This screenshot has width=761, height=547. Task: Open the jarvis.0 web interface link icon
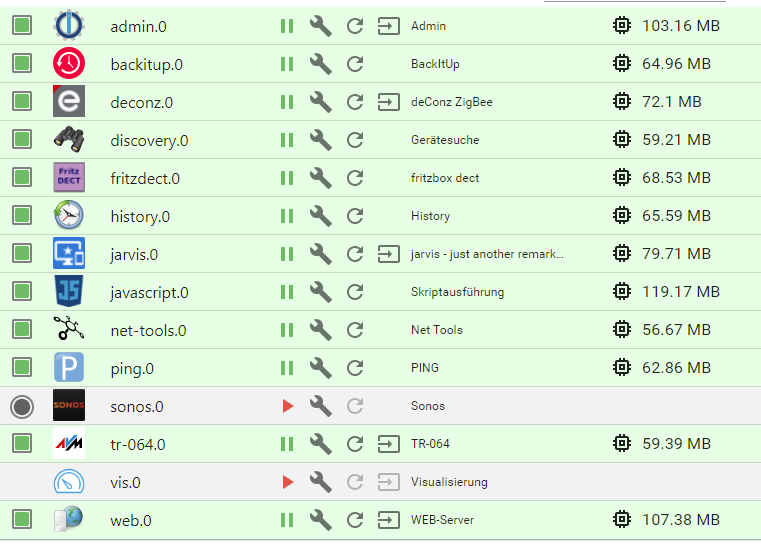(x=387, y=254)
